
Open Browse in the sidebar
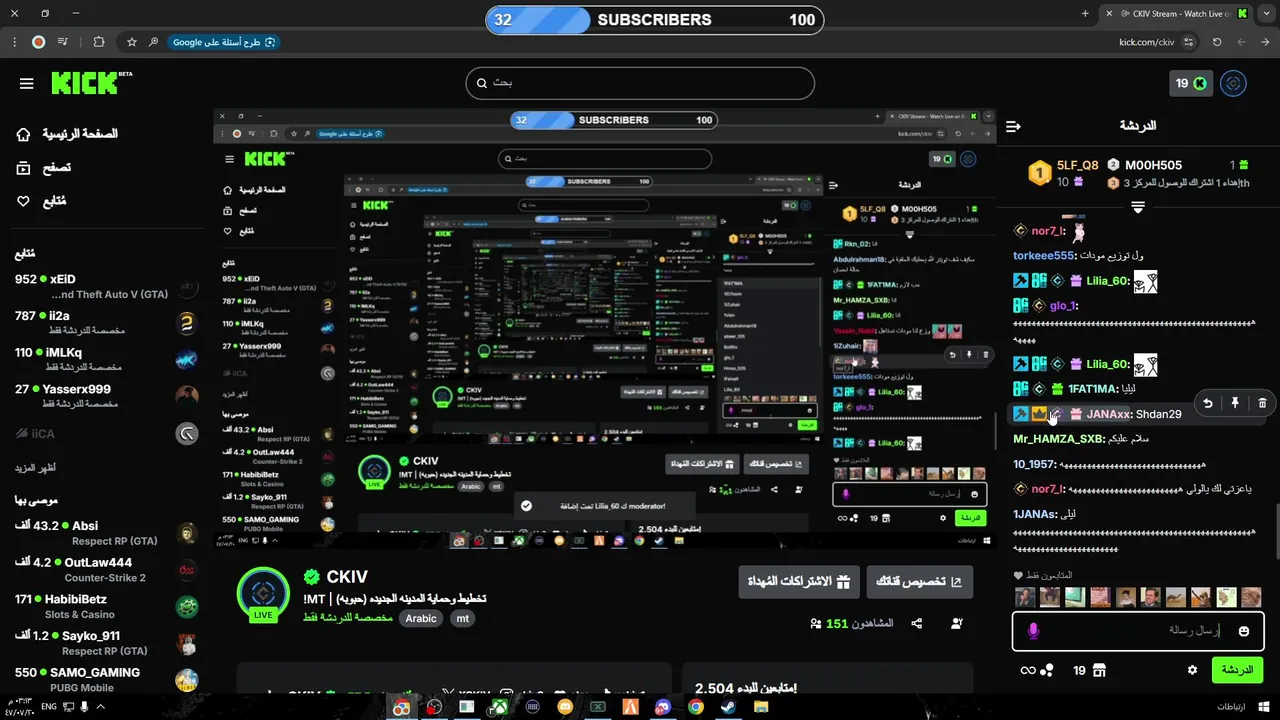[x=44, y=168]
